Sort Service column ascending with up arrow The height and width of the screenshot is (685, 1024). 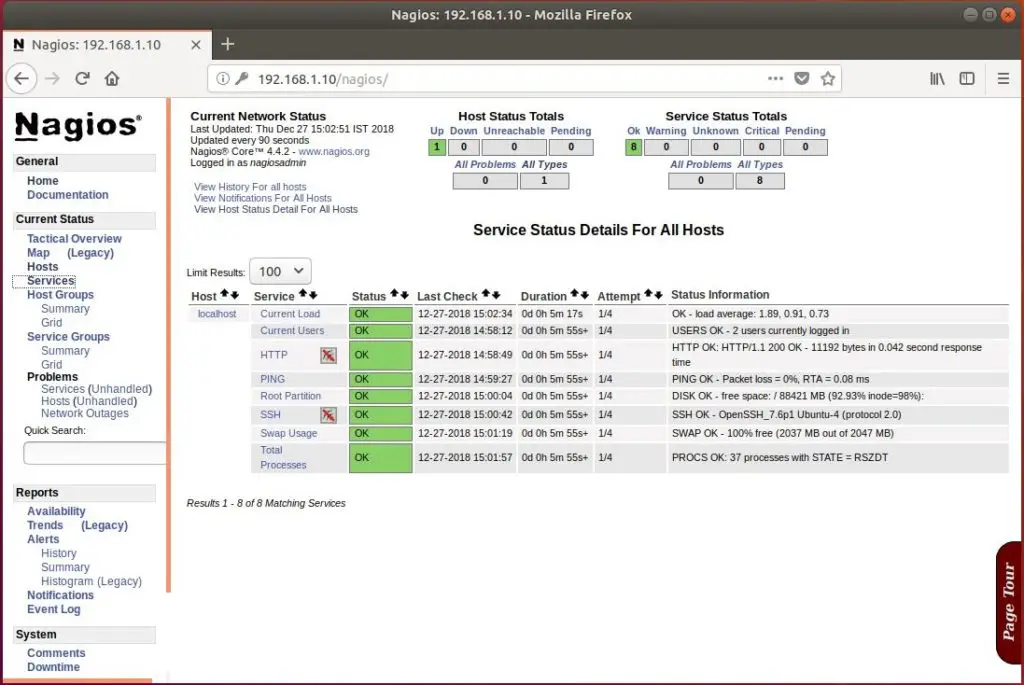(303, 295)
